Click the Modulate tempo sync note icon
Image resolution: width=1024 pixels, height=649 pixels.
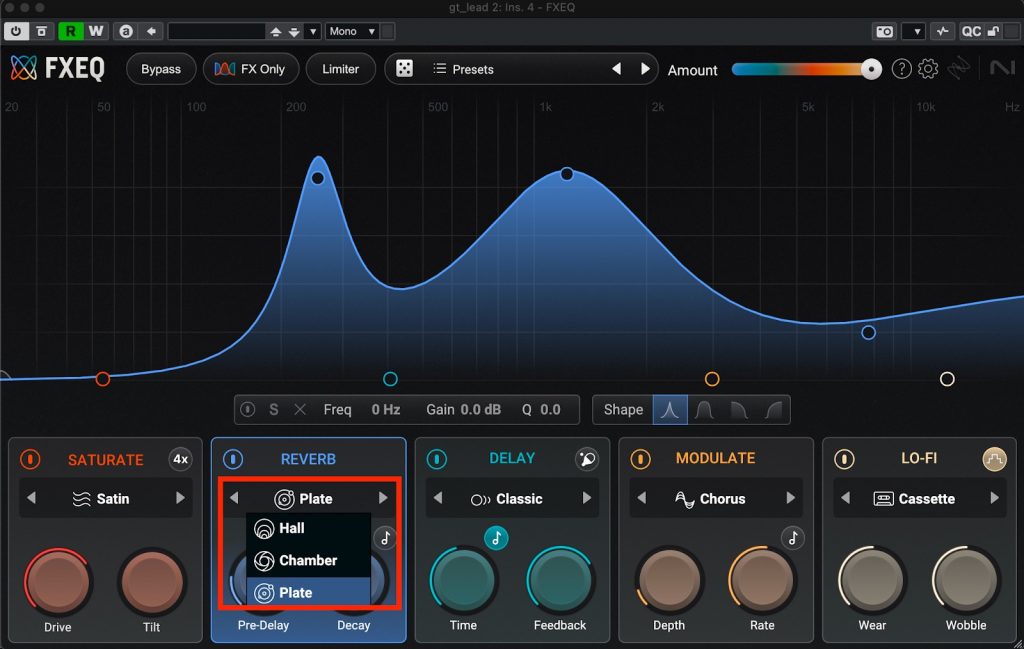793,538
